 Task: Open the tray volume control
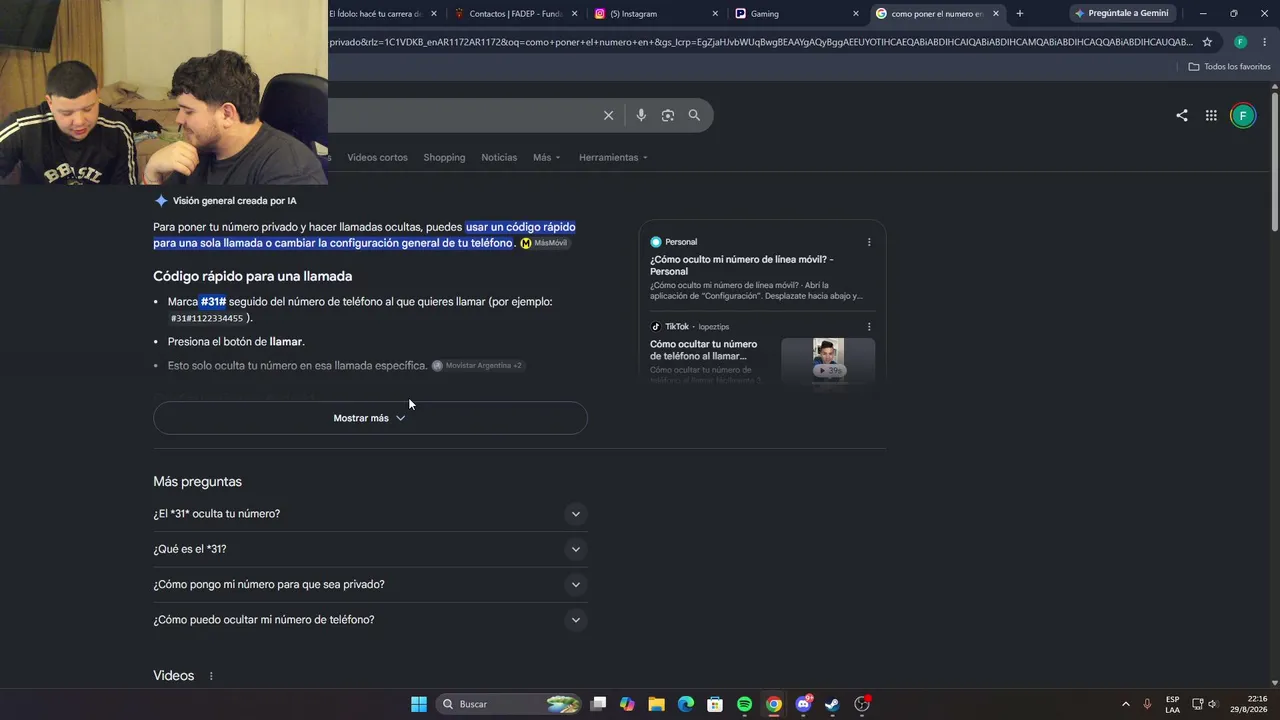click(1214, 704)
